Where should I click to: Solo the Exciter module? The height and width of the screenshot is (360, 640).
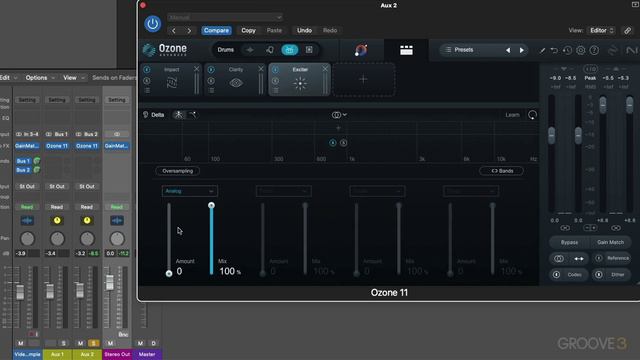(276, 81)
